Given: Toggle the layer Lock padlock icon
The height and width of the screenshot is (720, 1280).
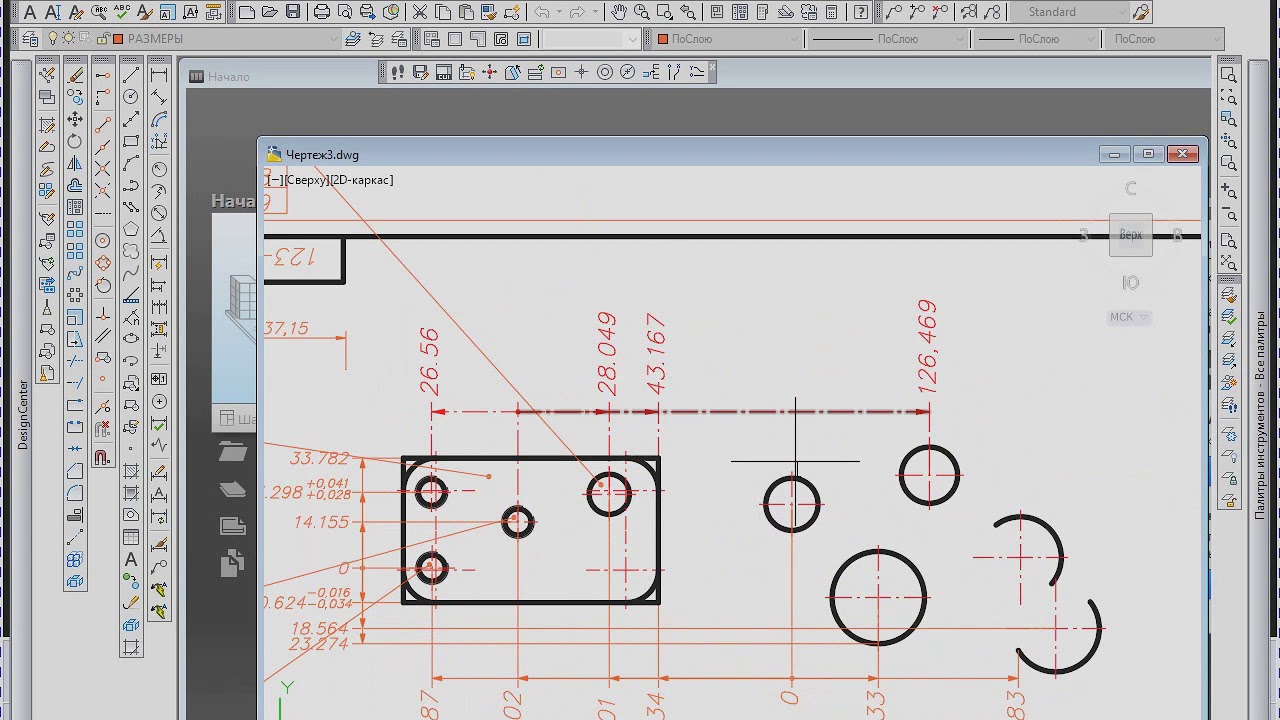Looking at the screenshot, I should 103,39.
